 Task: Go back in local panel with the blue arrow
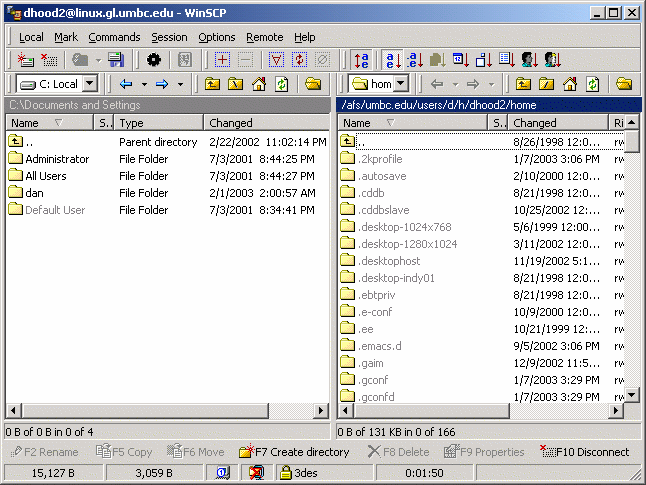[x=126, y=84]
